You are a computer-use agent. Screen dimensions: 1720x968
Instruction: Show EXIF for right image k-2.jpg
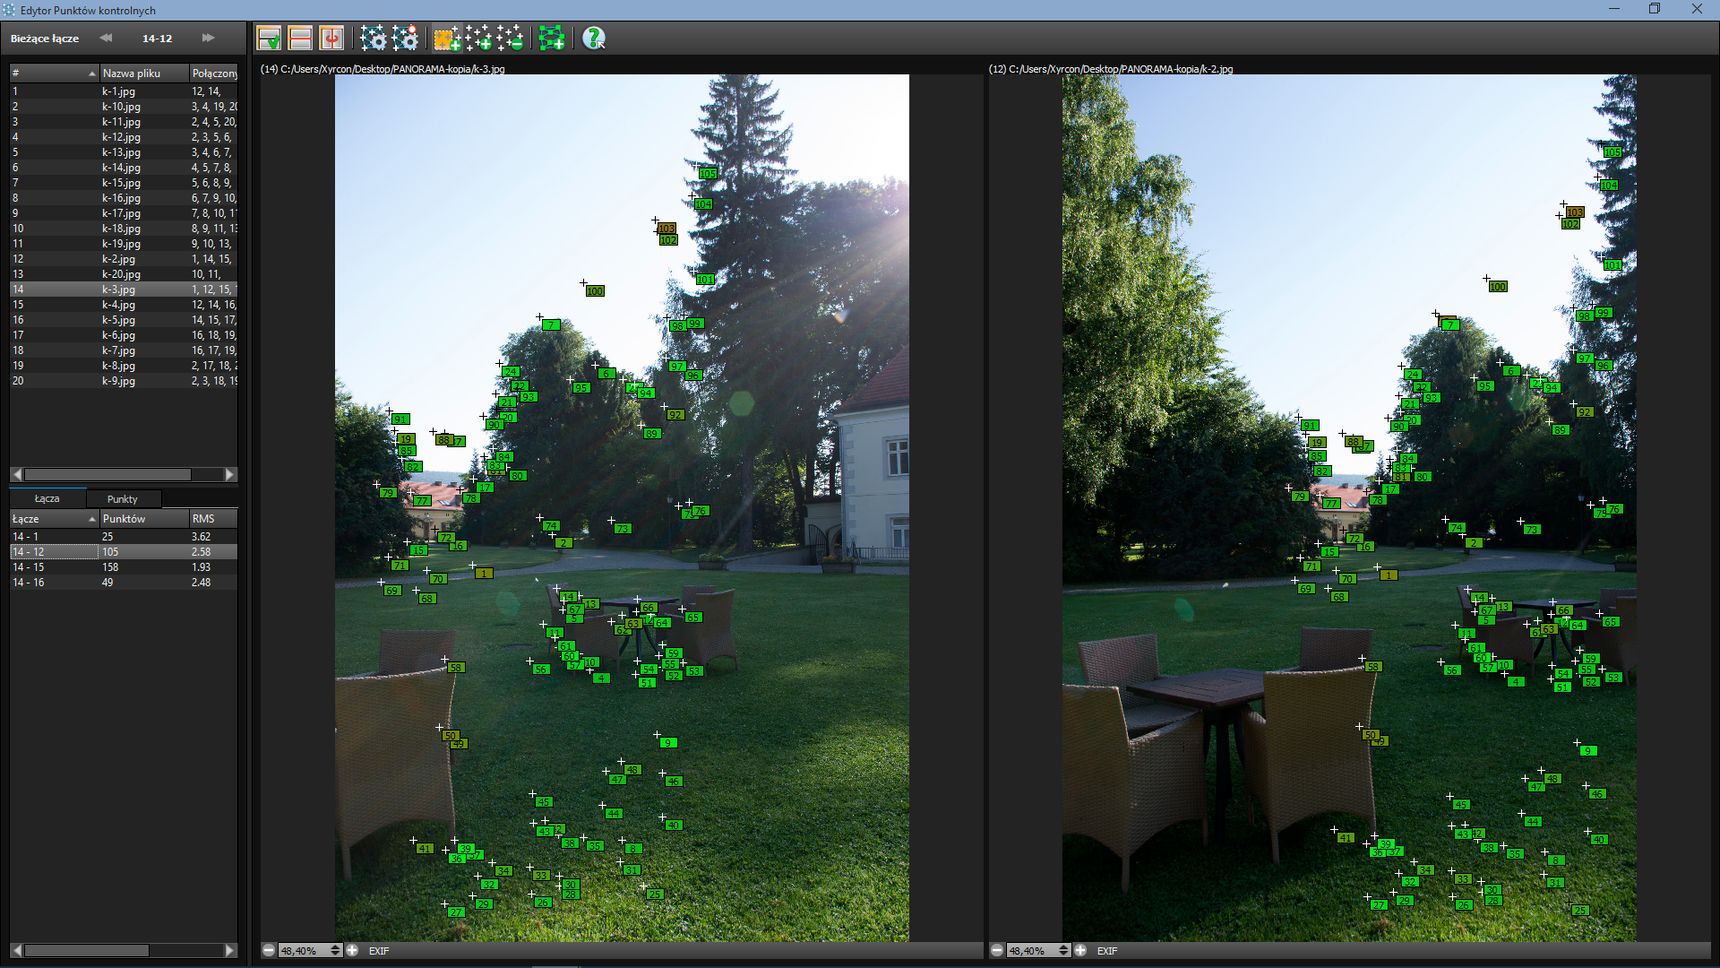(x=1107, y=951)
